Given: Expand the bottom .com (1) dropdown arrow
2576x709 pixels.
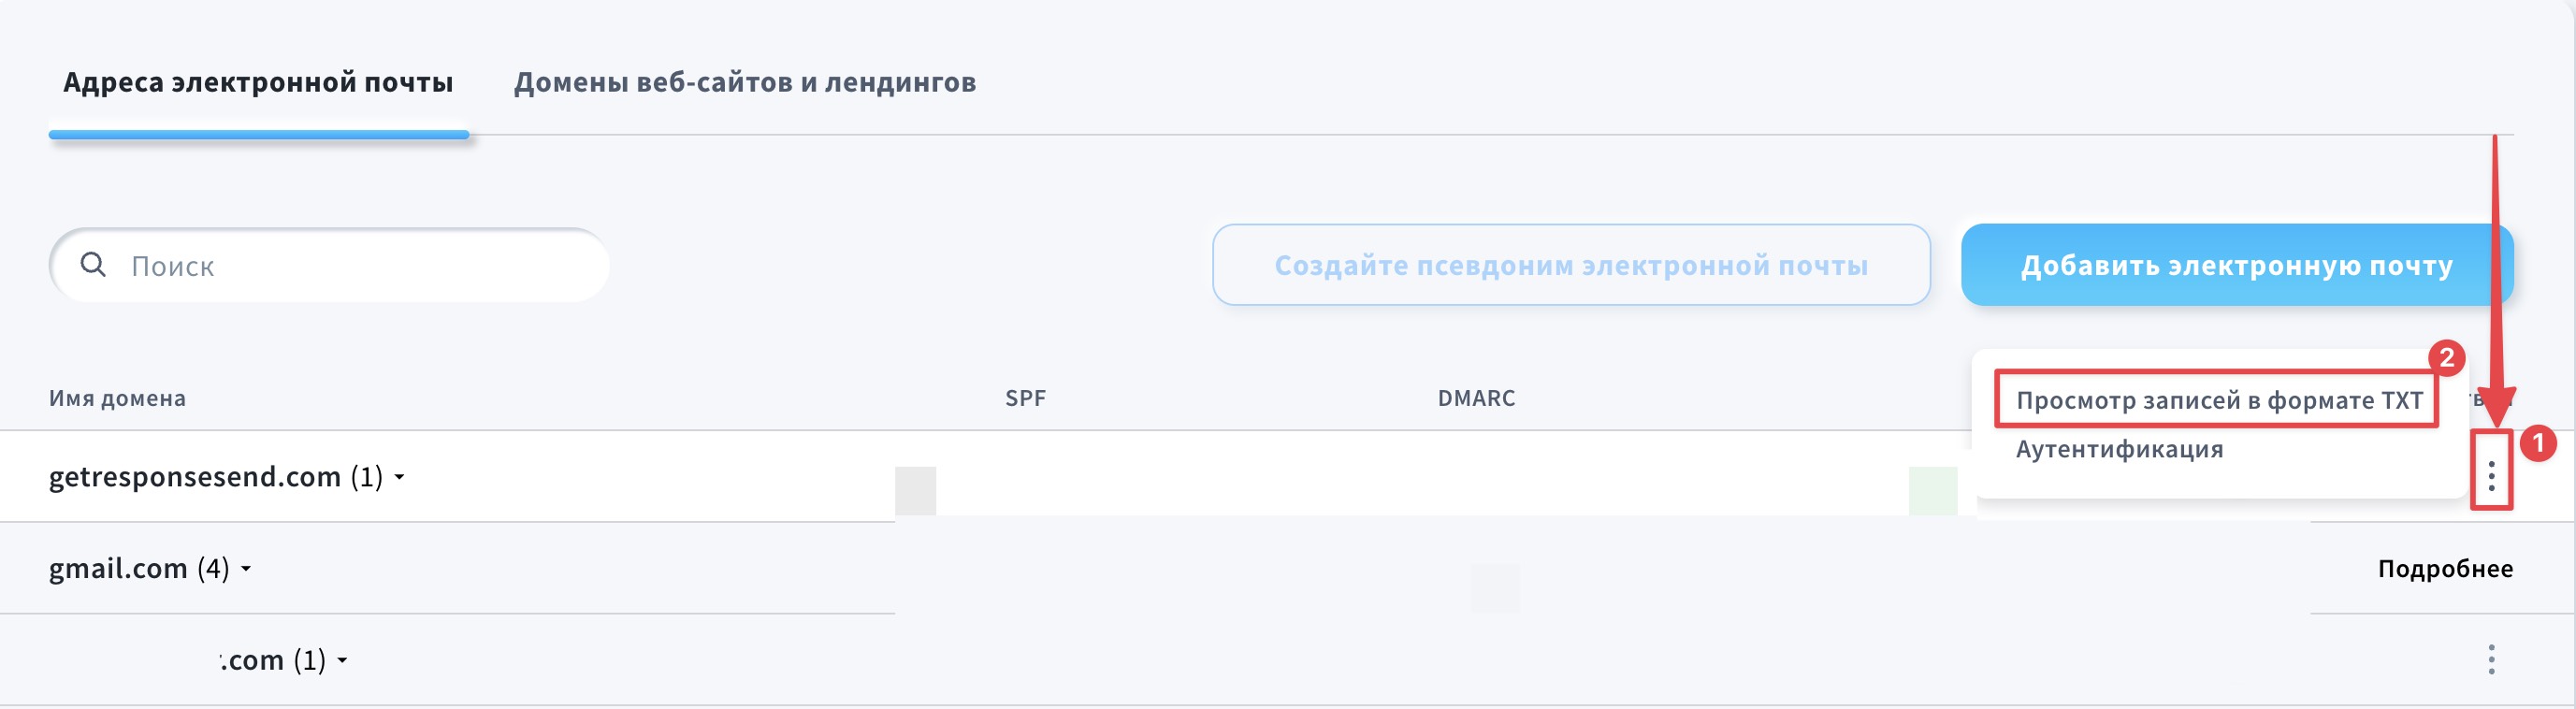Looking at the screenshot, I should [342, 660].
